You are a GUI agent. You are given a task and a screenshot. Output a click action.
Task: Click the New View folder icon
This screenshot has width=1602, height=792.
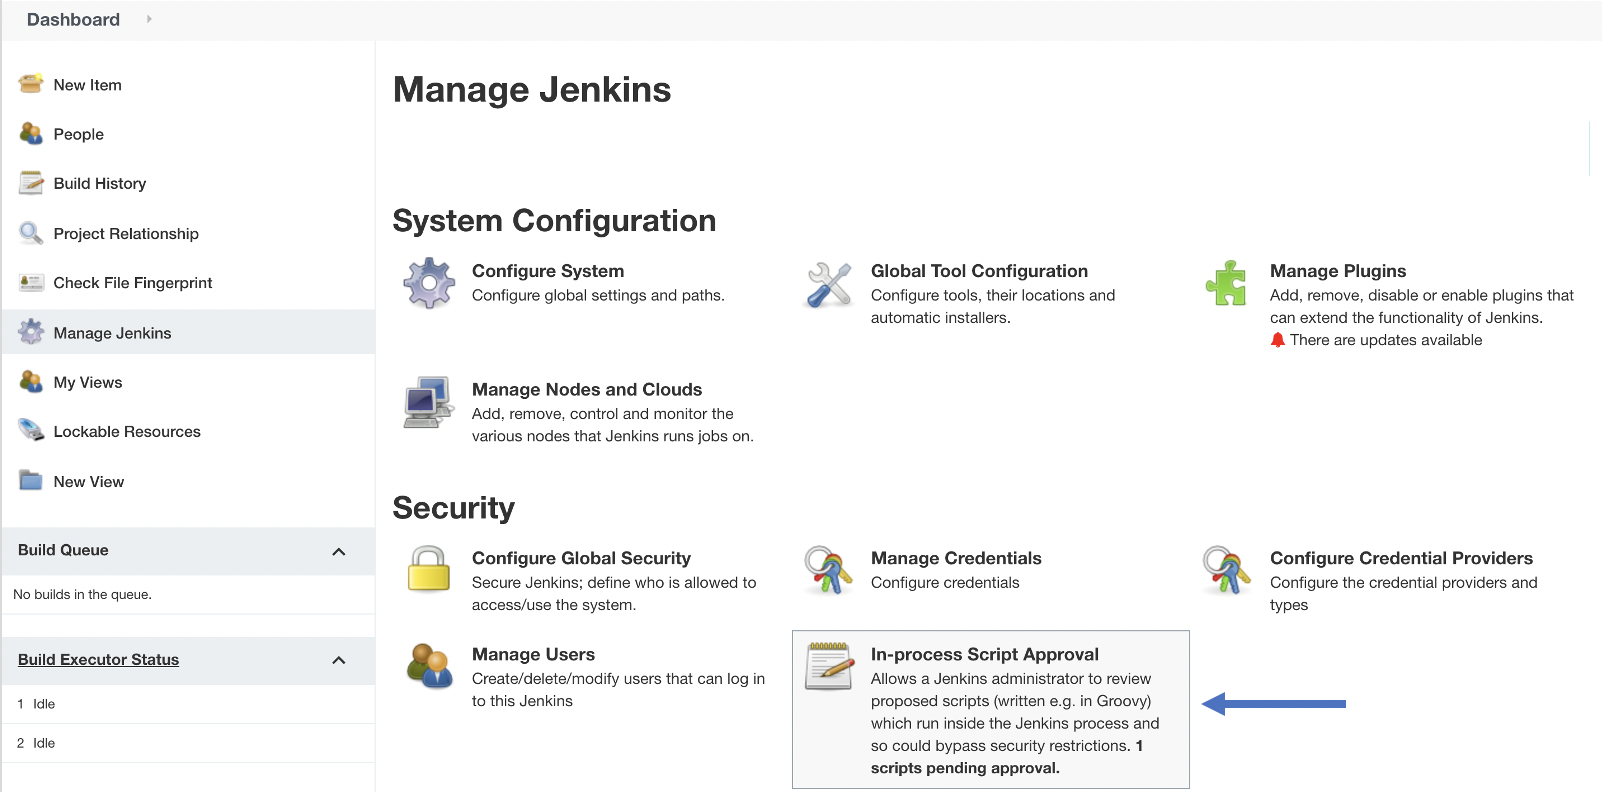point(31,481)
